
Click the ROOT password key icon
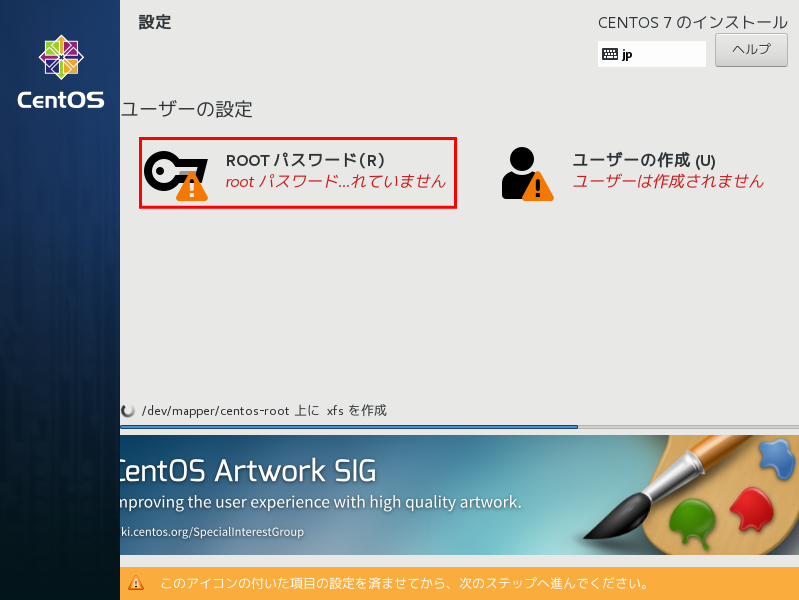click(170, 170)
